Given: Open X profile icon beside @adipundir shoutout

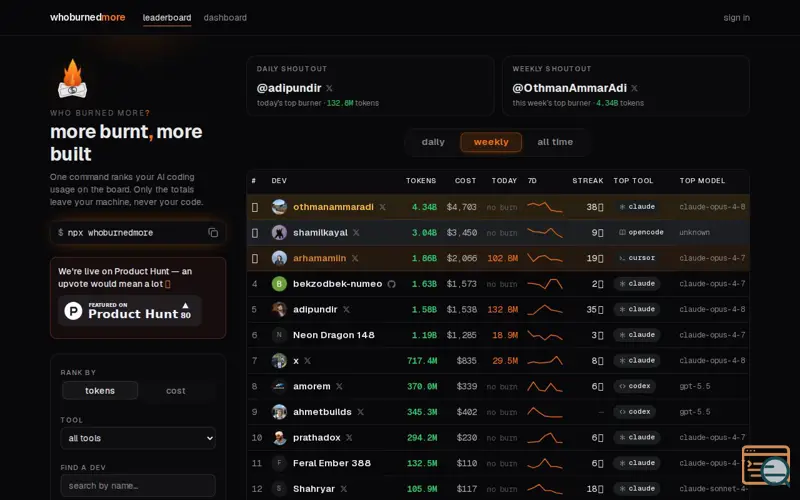Looking at the screenshot, I should click(x=329, y=88).
